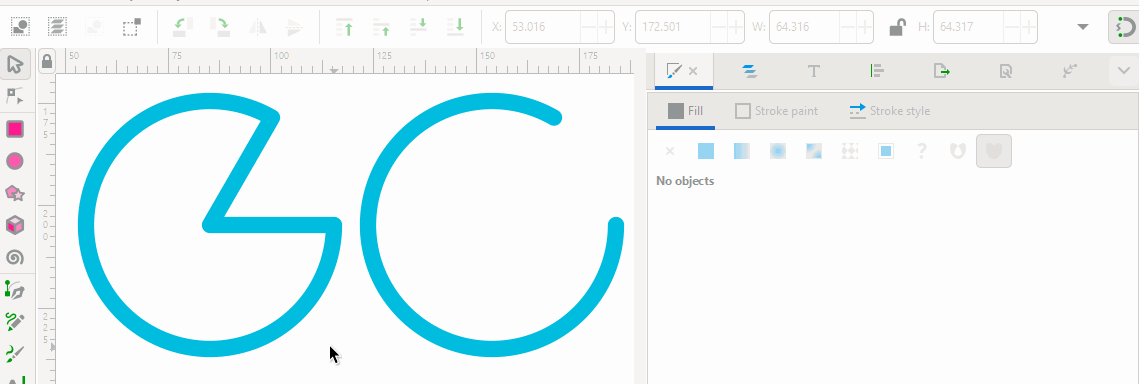Screen dimensions: 1139x384
Task: Set fill to radial gradient
Action: pyautogui.click(x=778, y=151)
